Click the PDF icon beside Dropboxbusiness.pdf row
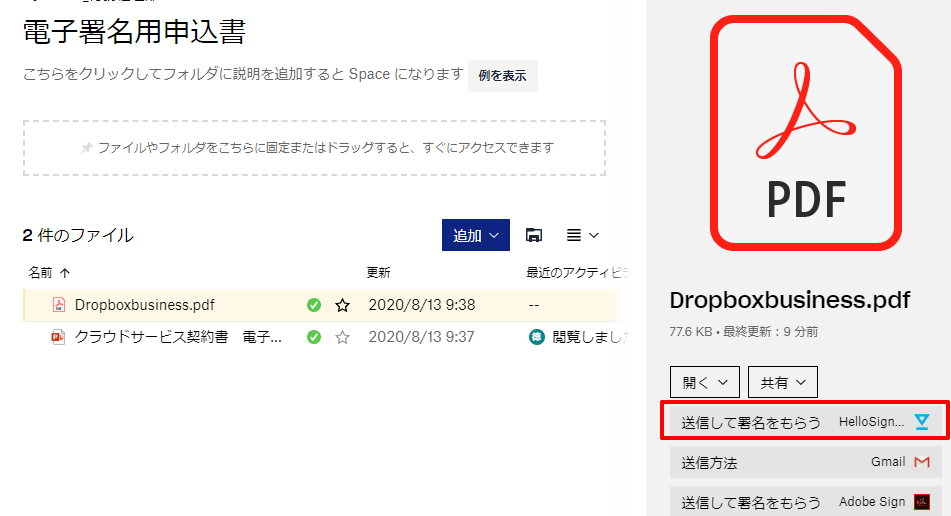 pyautogui.click(x=59, y=304)
